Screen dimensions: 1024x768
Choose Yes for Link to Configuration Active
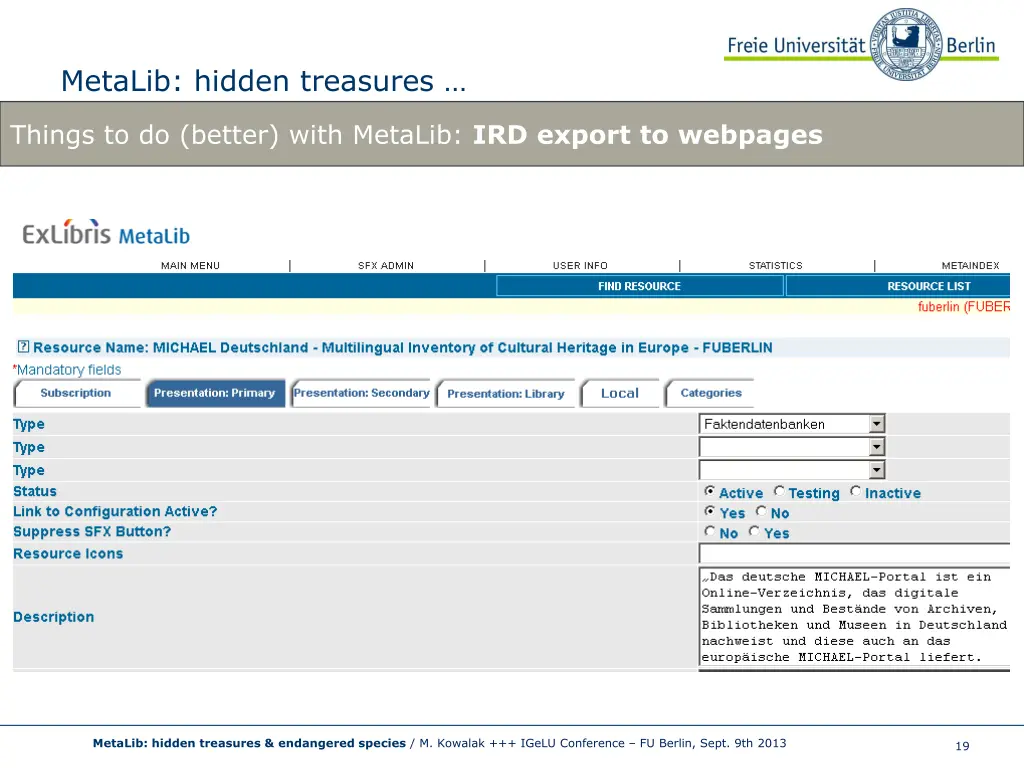(x=709, y=511)
